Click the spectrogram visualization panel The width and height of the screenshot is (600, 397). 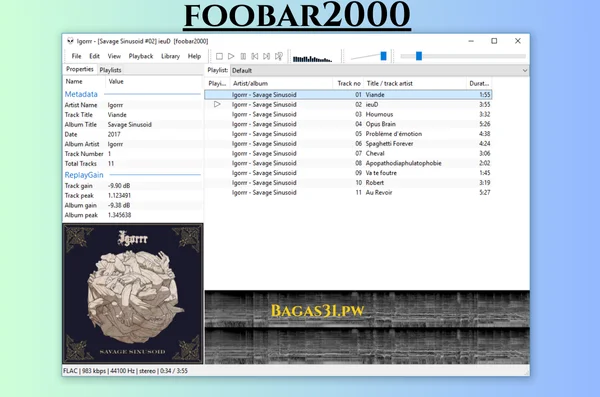(367, 327)
